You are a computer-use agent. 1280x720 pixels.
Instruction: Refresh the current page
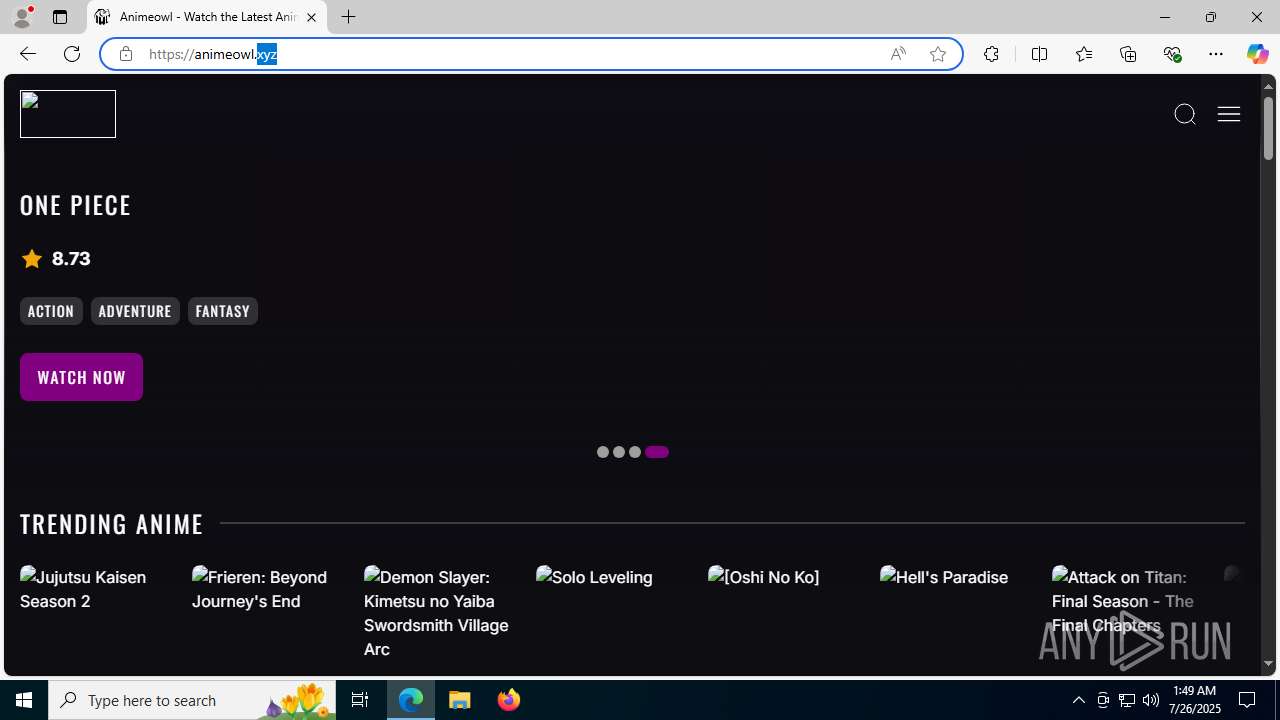click(x=72, y=54)
